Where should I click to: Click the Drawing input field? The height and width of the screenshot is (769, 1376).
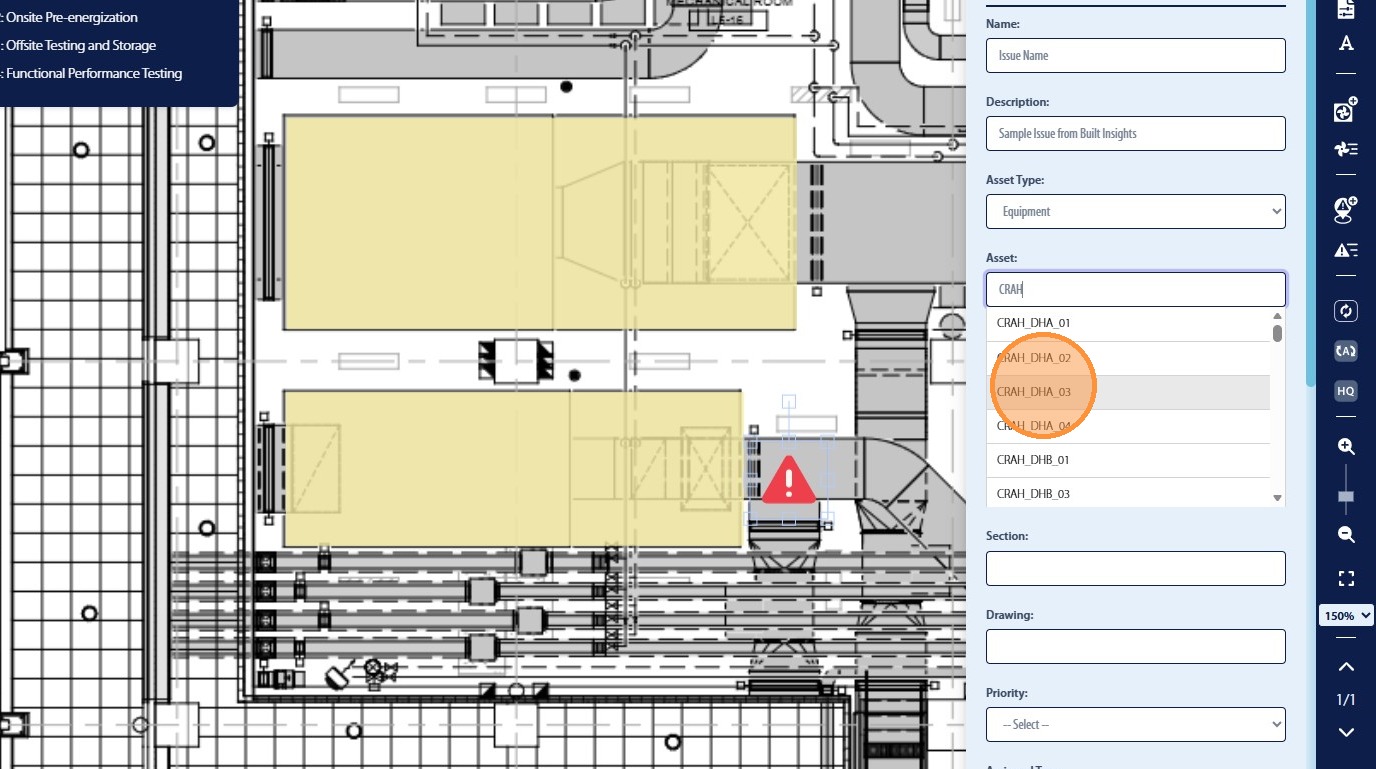coord(1135,646)
